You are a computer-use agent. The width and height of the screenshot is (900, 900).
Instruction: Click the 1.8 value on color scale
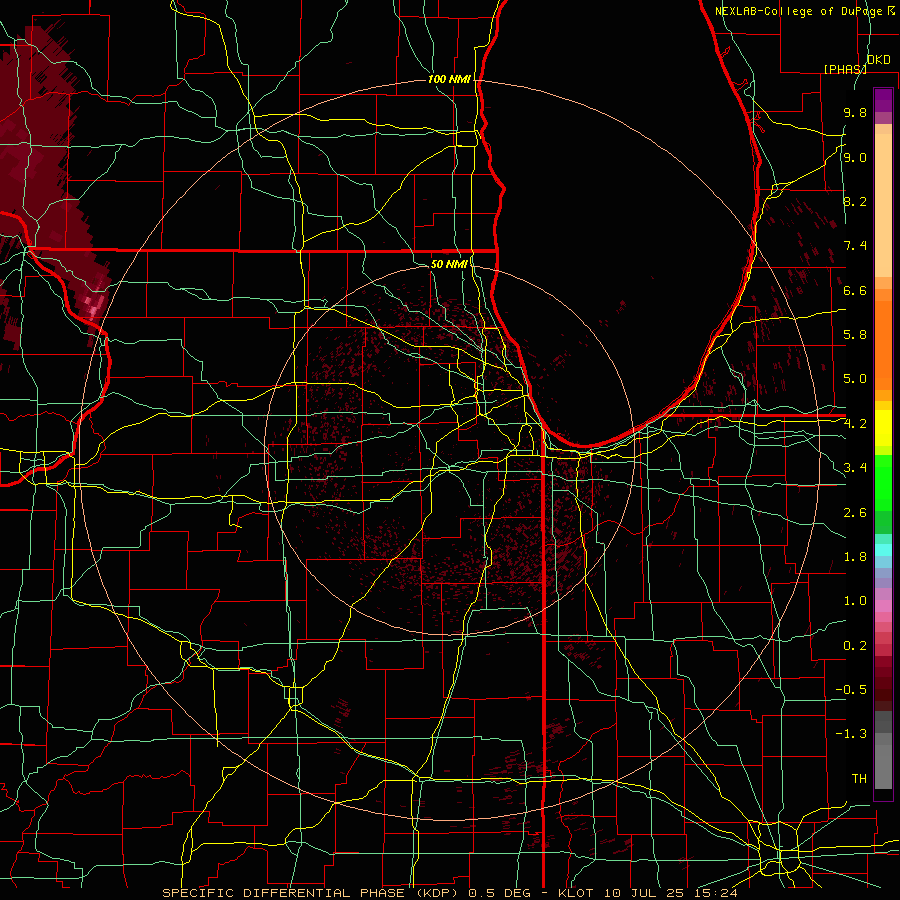[855, 557]
